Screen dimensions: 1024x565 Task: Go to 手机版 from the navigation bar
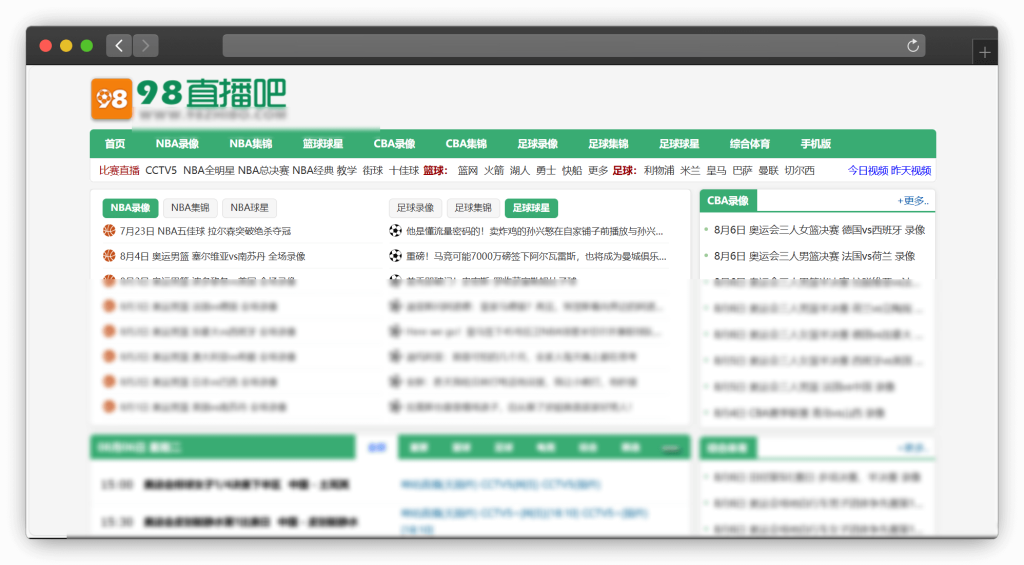point(815,144)
